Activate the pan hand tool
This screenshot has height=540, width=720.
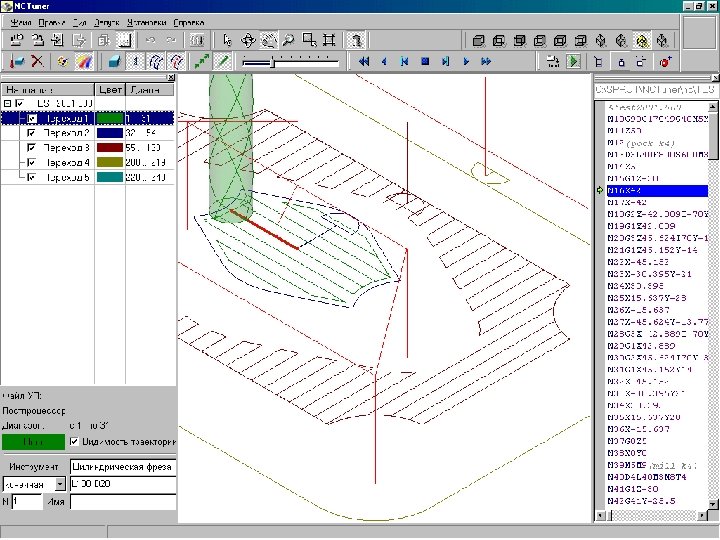coord(268,40)
